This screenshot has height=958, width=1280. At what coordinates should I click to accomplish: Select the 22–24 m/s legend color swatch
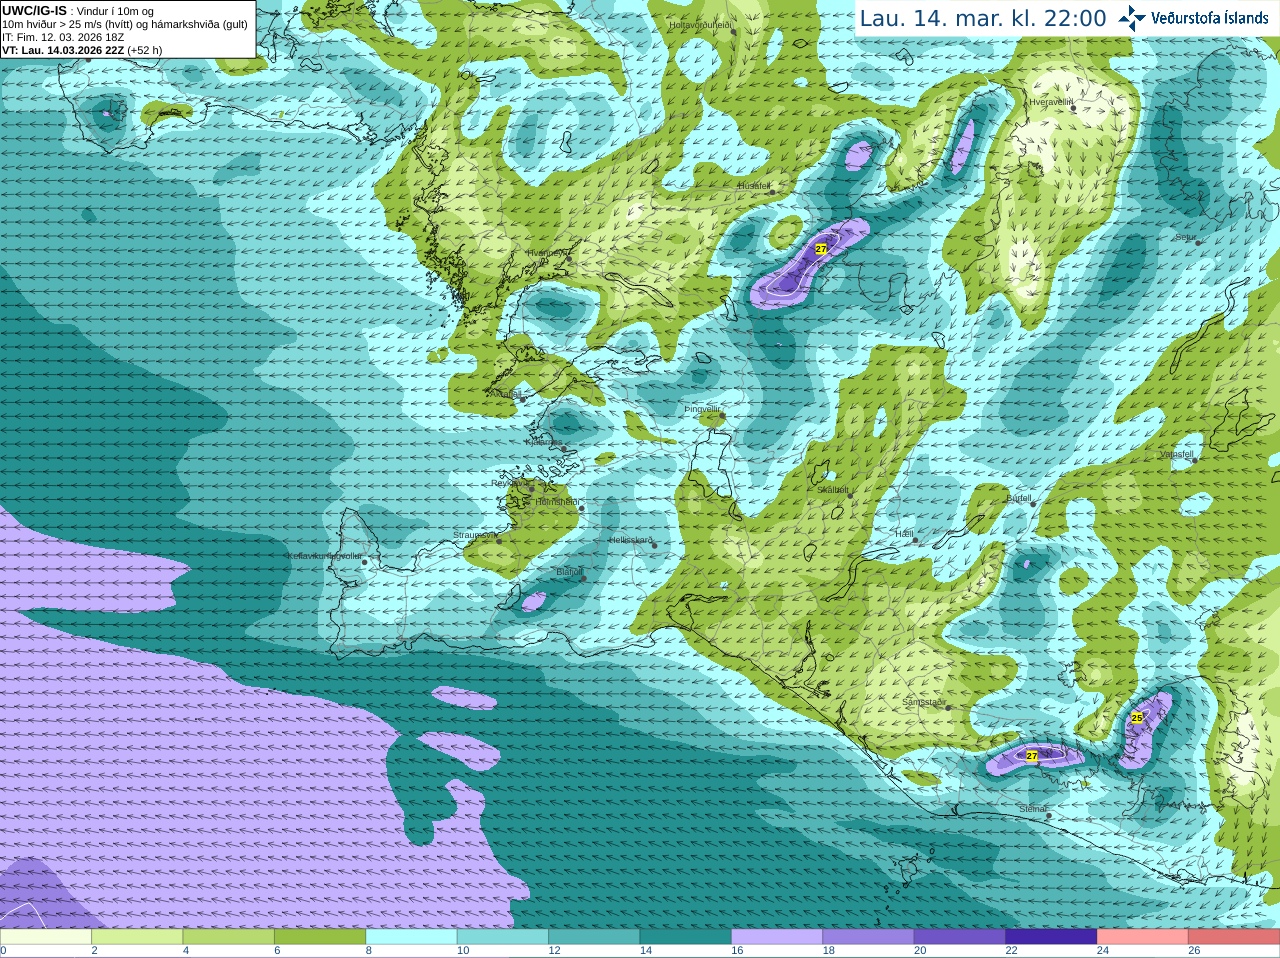(x=1051, y=937)
